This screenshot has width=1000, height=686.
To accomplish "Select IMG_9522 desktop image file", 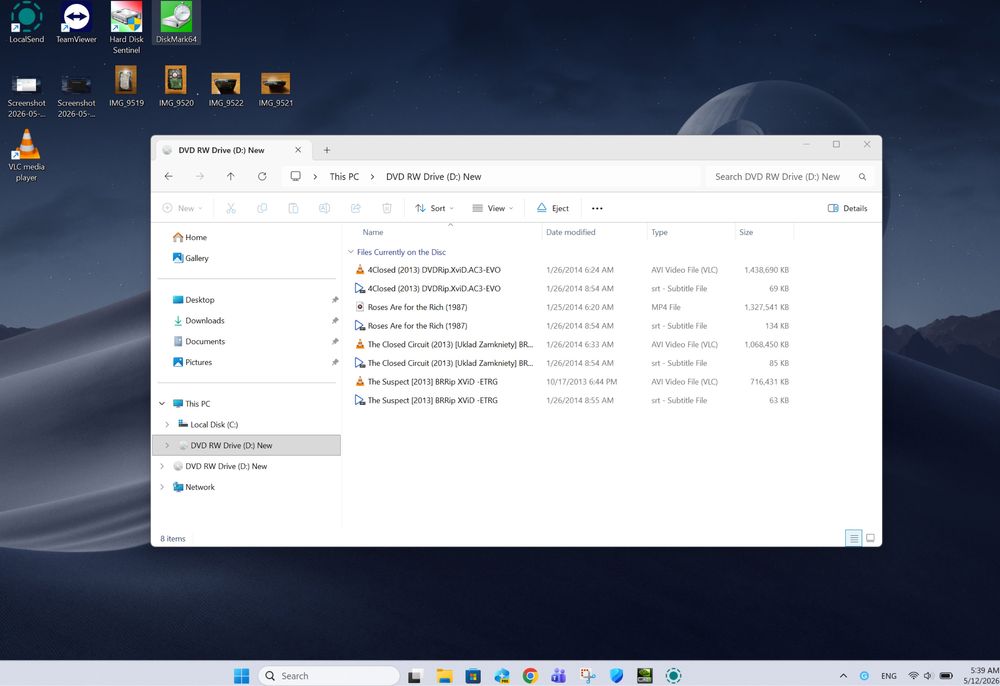I will point(226,89).
